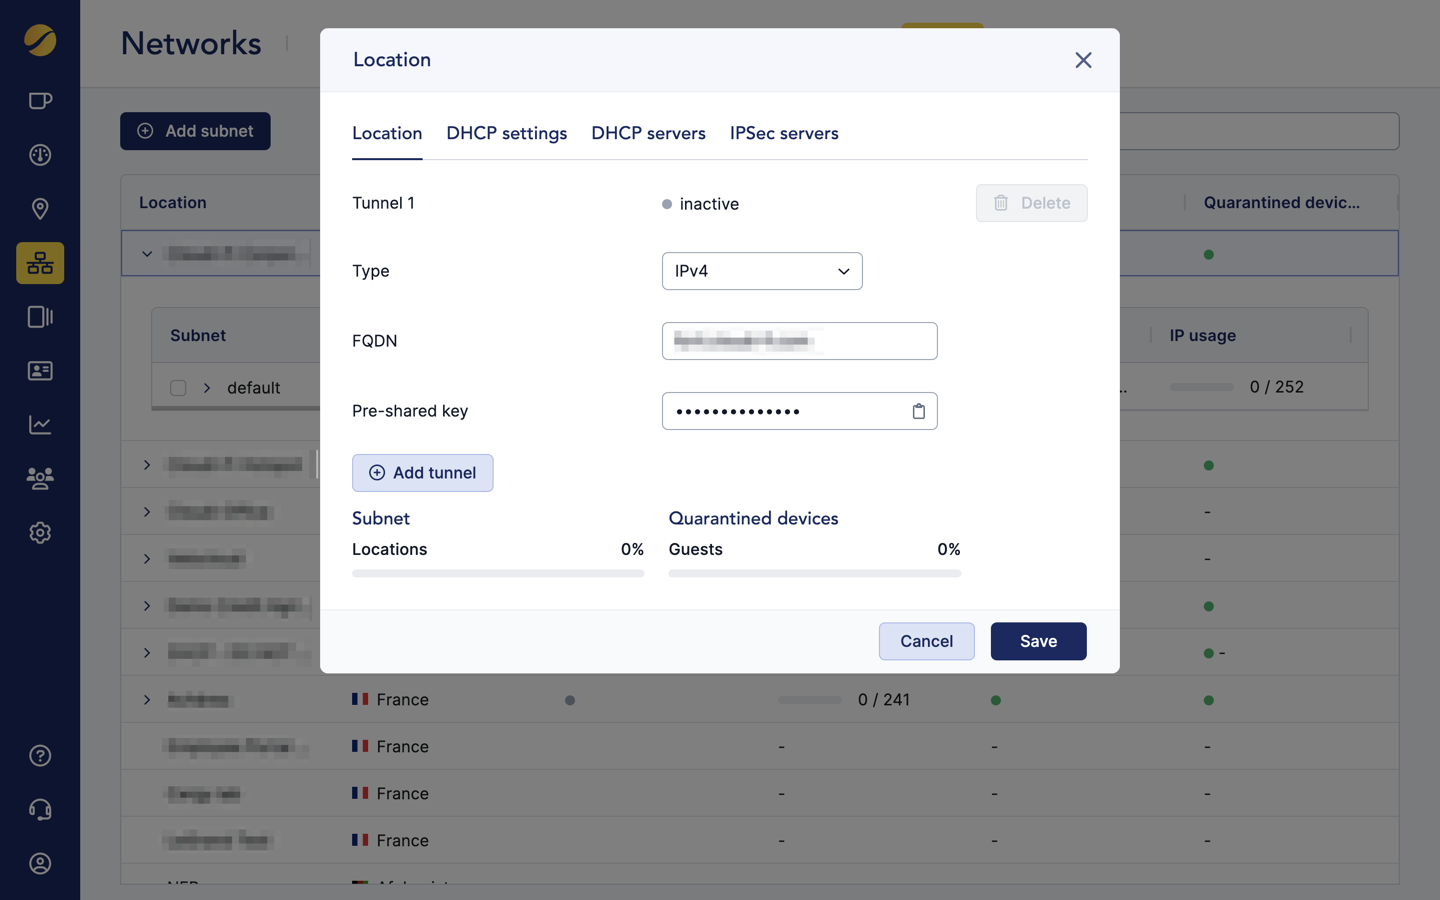
Task: Open the users group sidebar icon
Action: point(40,479)
